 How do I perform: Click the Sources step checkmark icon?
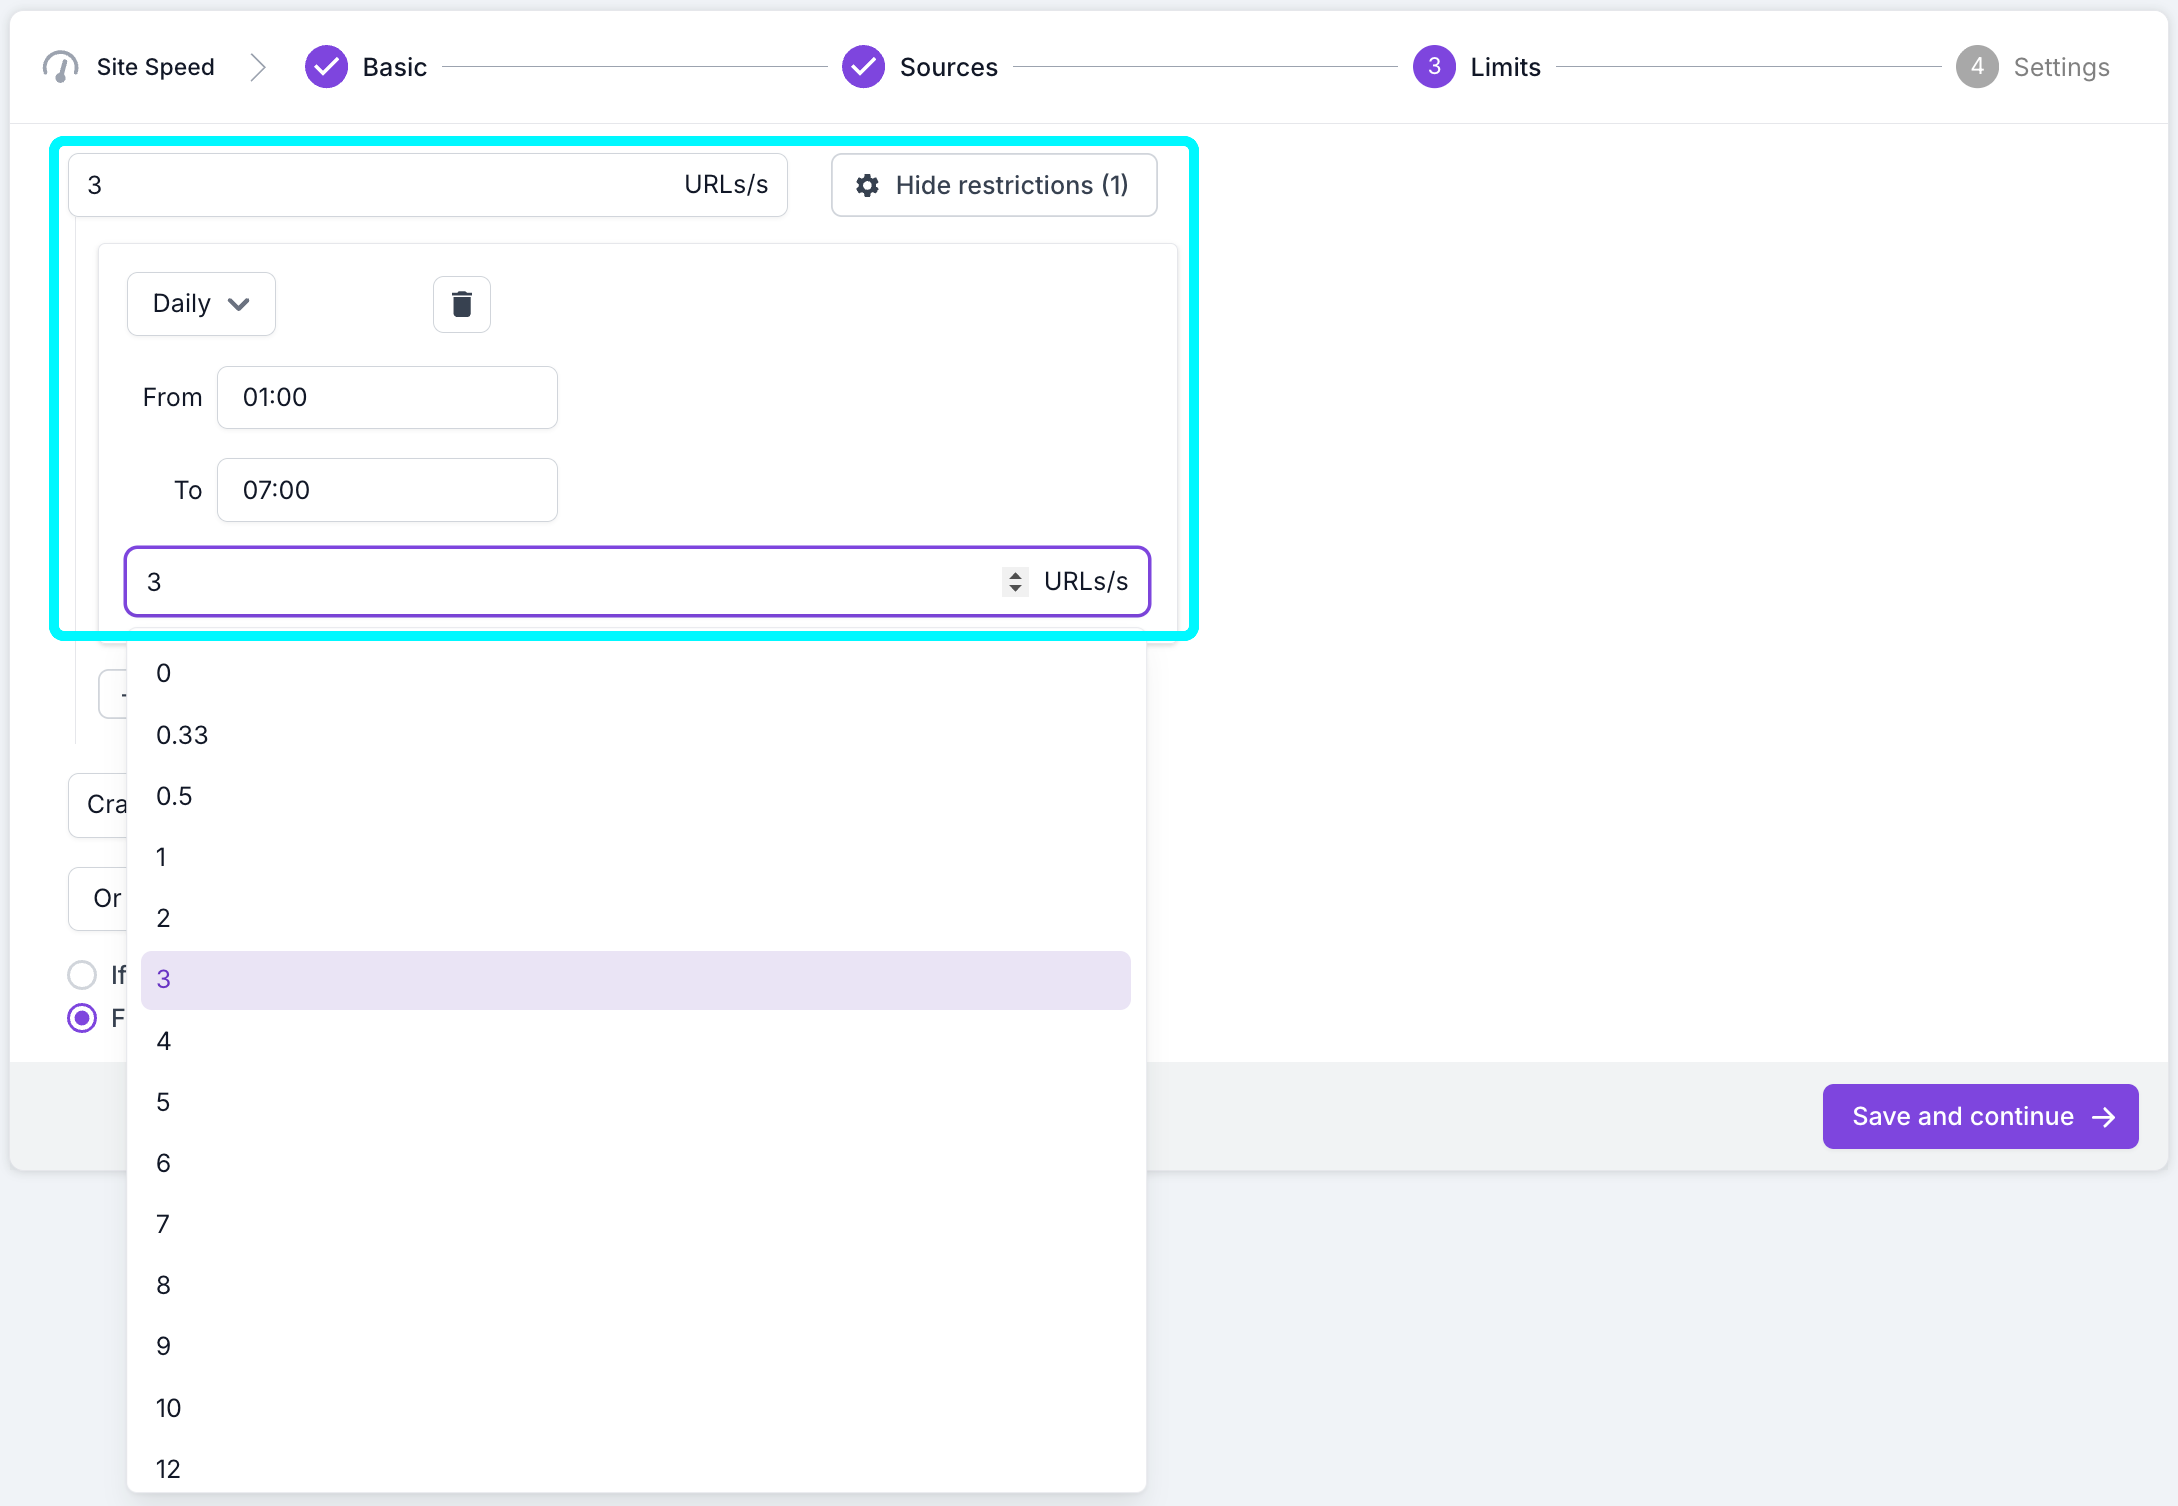[x=863, y=66]
